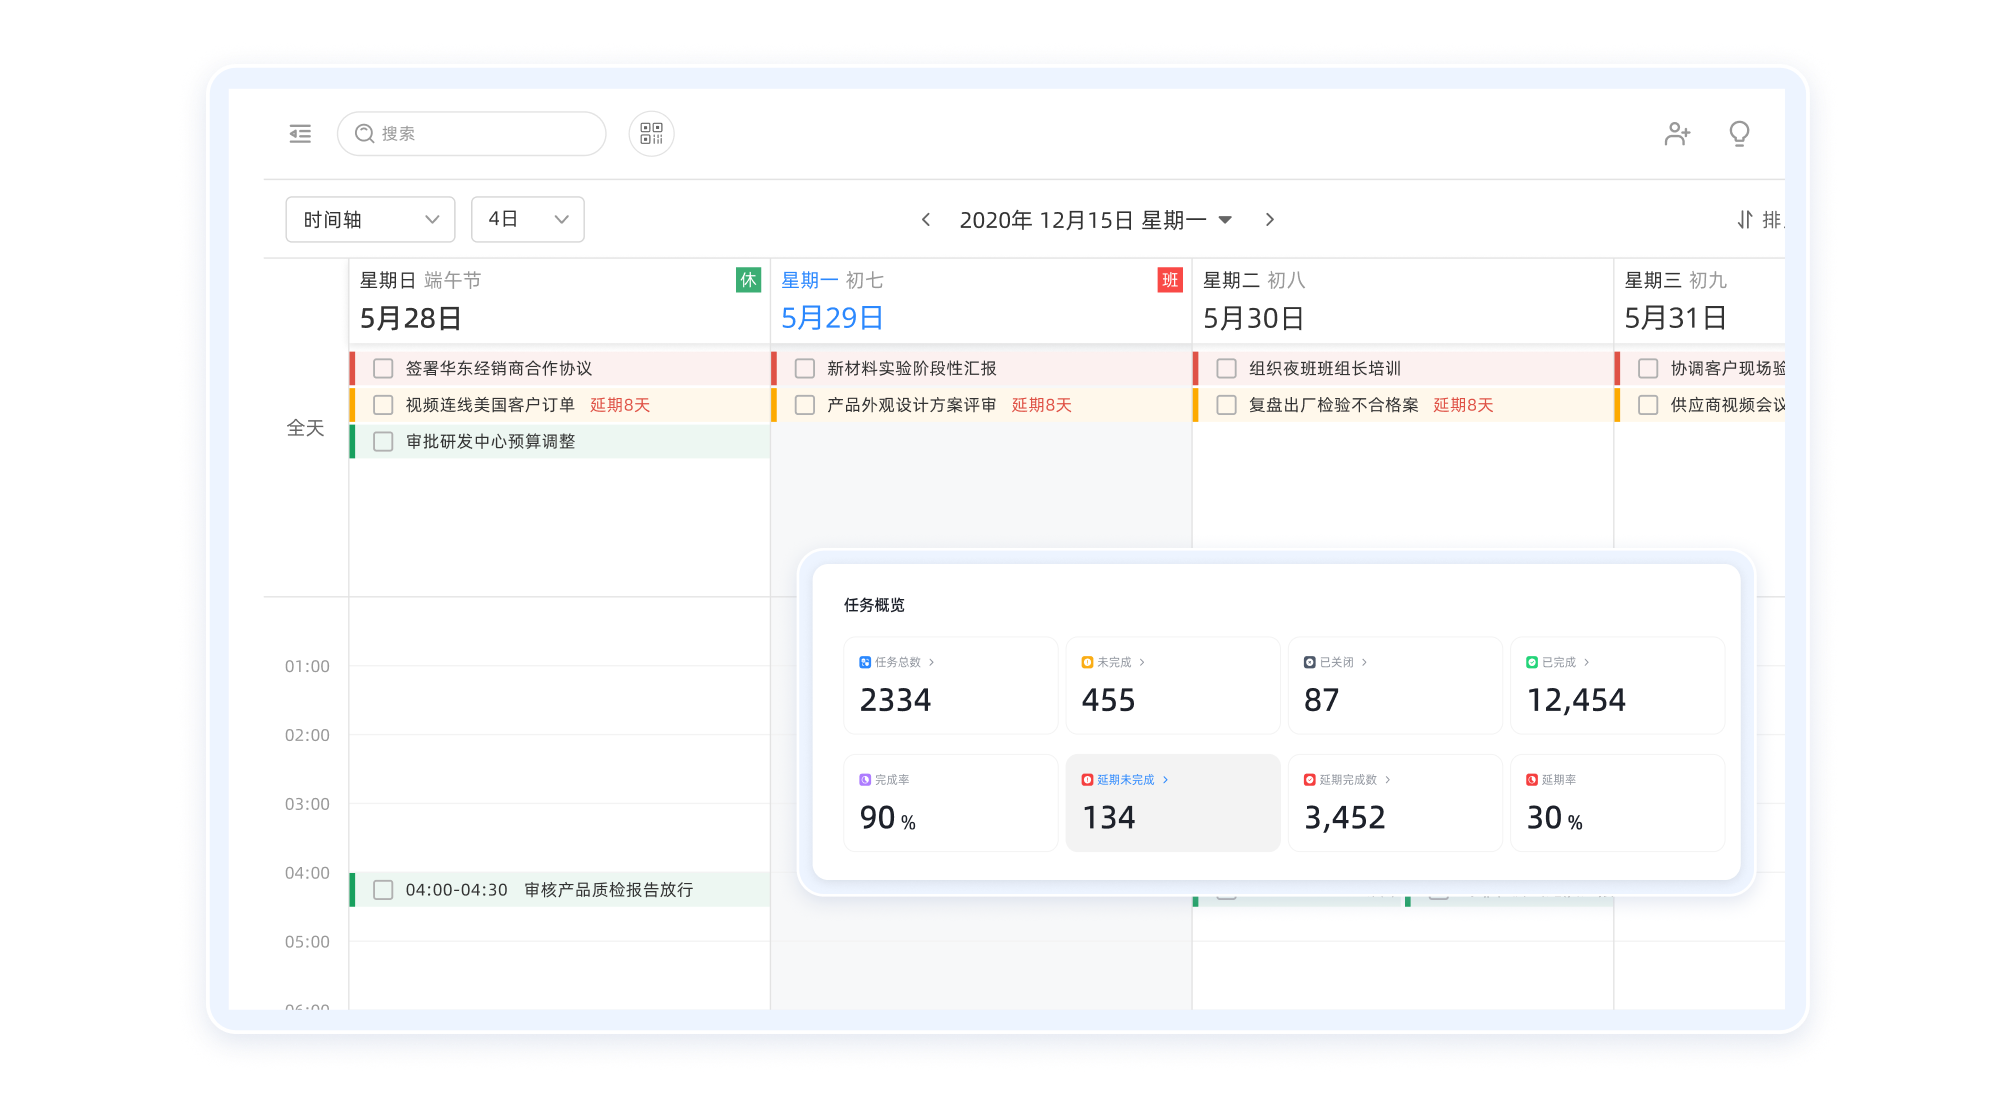Screen dimensions: 2016x1096
Task: Open the add member icon
Action: [x=1677, y=134]
